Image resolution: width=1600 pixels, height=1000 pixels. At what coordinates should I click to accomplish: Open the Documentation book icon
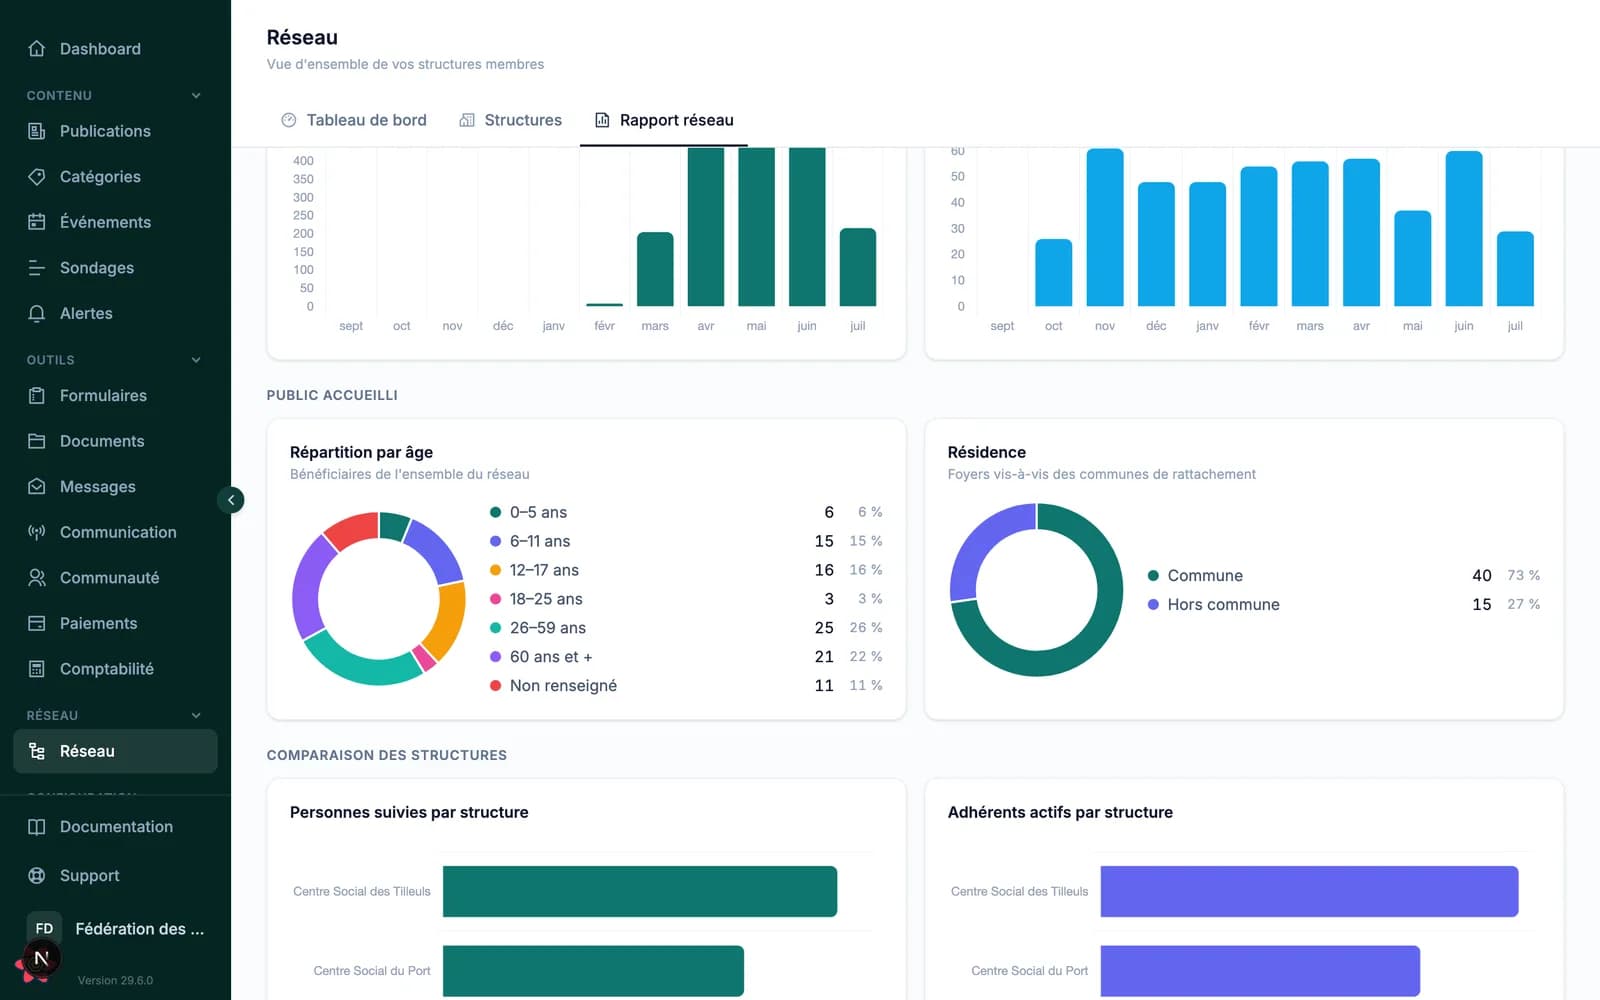(37, 827)
